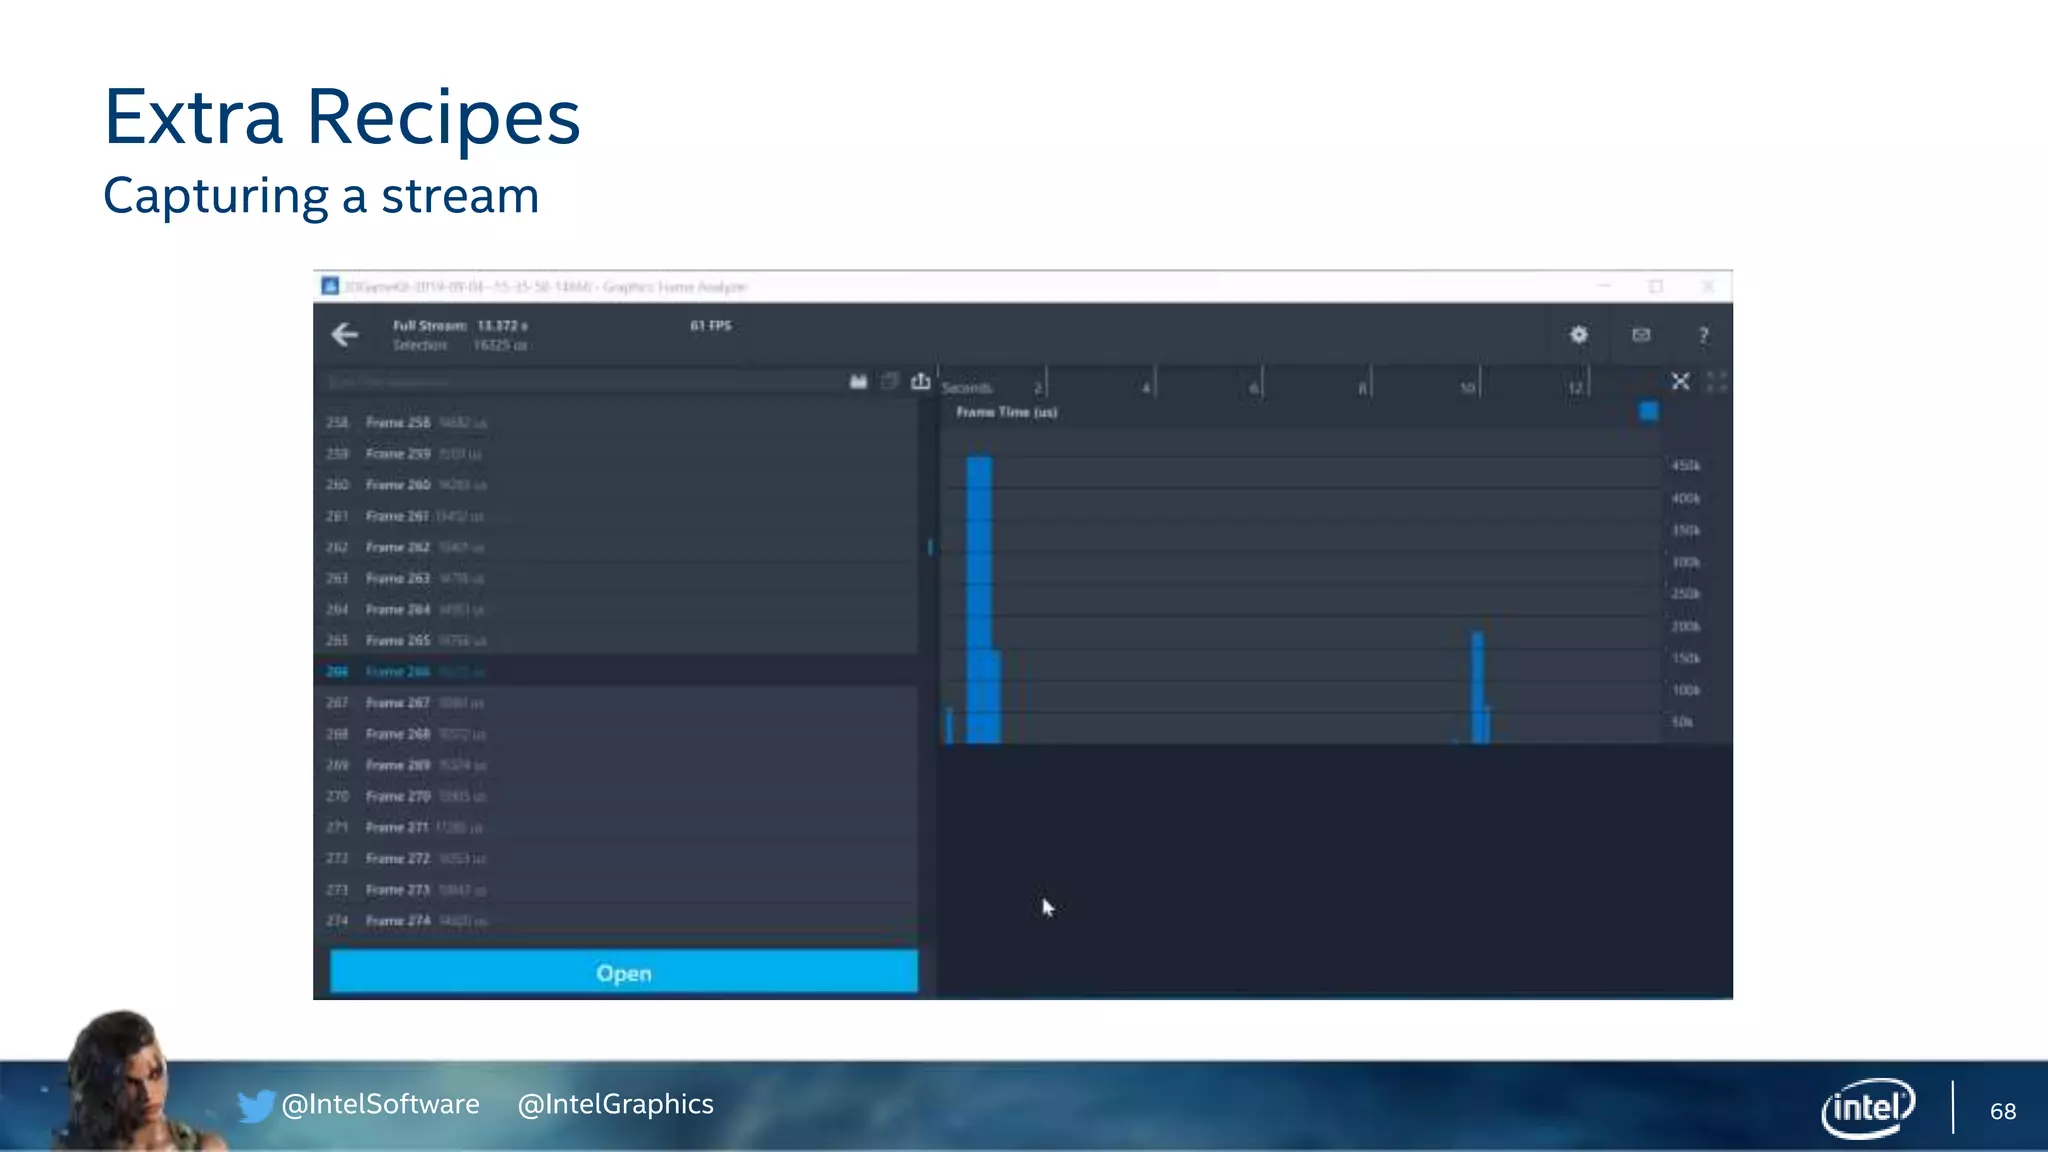Select highlighted Frame 266 row
Screen dimensions: 2048x1152
tap(616, 671)
